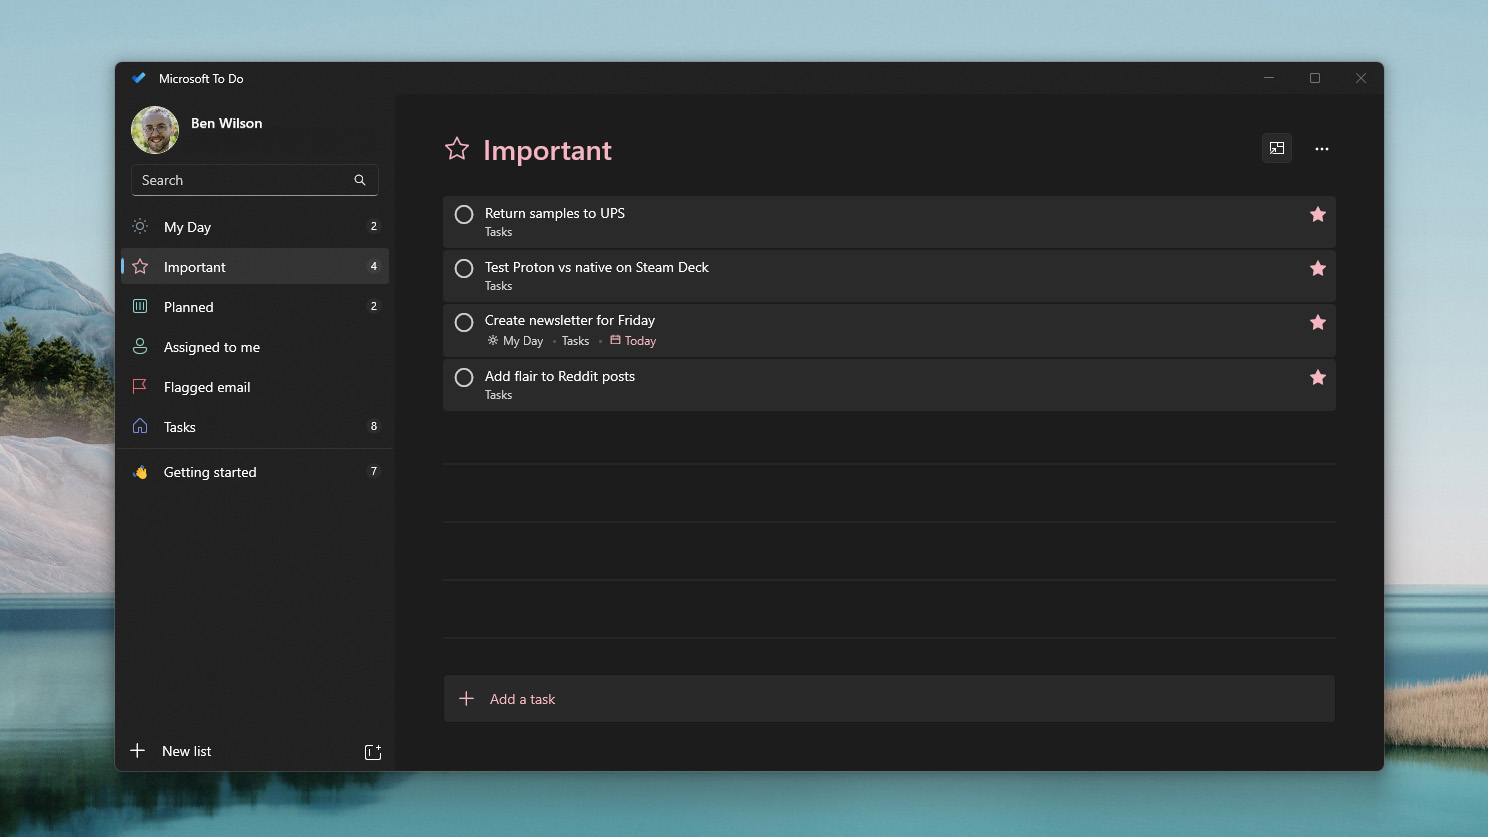Viewport: 1488px width, 837px height.
Task: Remove importance from Create newsletter for Friday
Action: coord(1318,322)
